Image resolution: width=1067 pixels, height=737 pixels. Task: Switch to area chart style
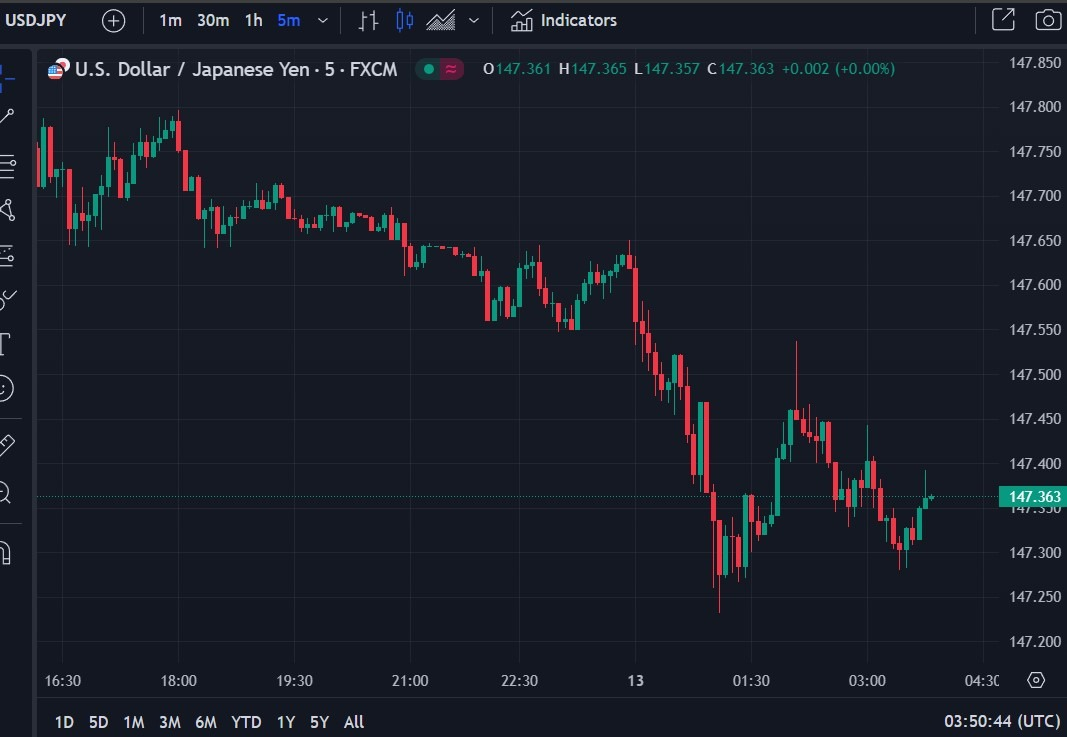point(441,21)
